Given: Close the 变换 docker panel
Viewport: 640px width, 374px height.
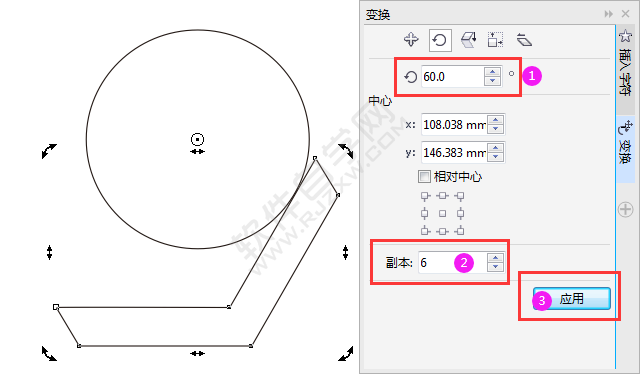Looking at the screenshot, I should 625,14.
